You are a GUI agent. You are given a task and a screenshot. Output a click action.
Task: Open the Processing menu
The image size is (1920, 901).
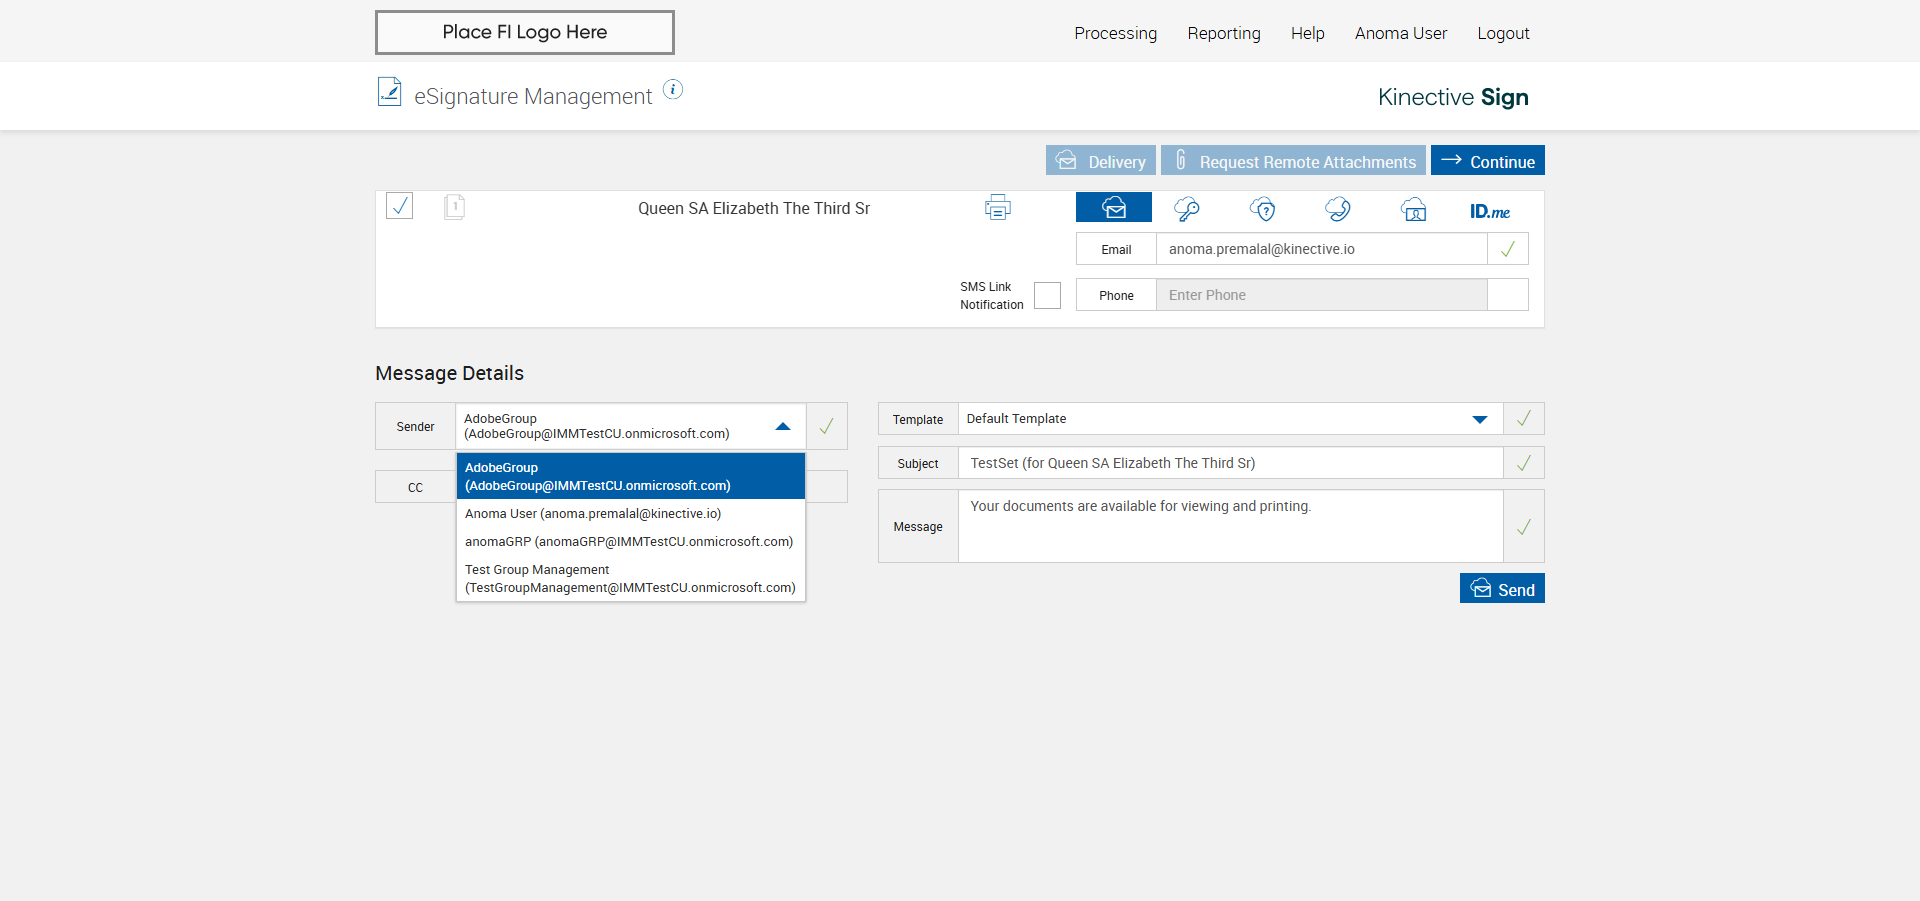click(1115, 33)
